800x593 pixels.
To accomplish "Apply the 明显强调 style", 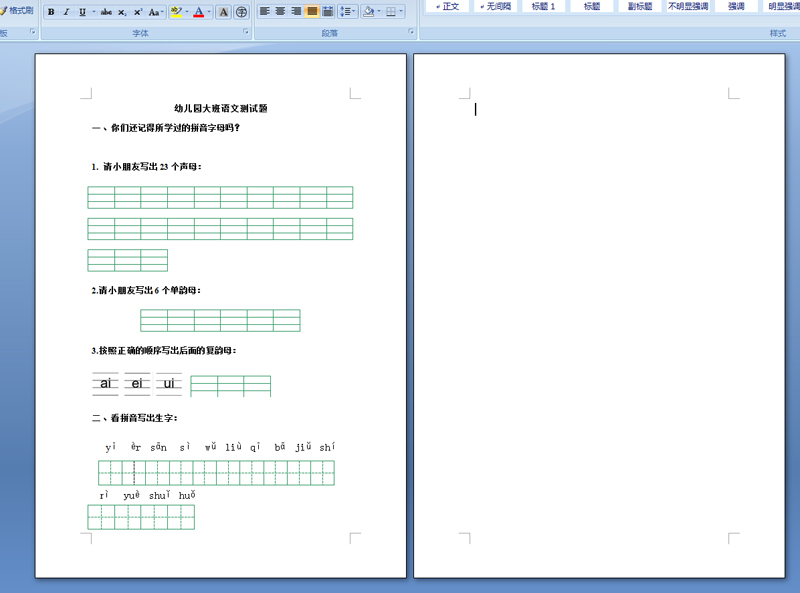I will coord(783,7).
